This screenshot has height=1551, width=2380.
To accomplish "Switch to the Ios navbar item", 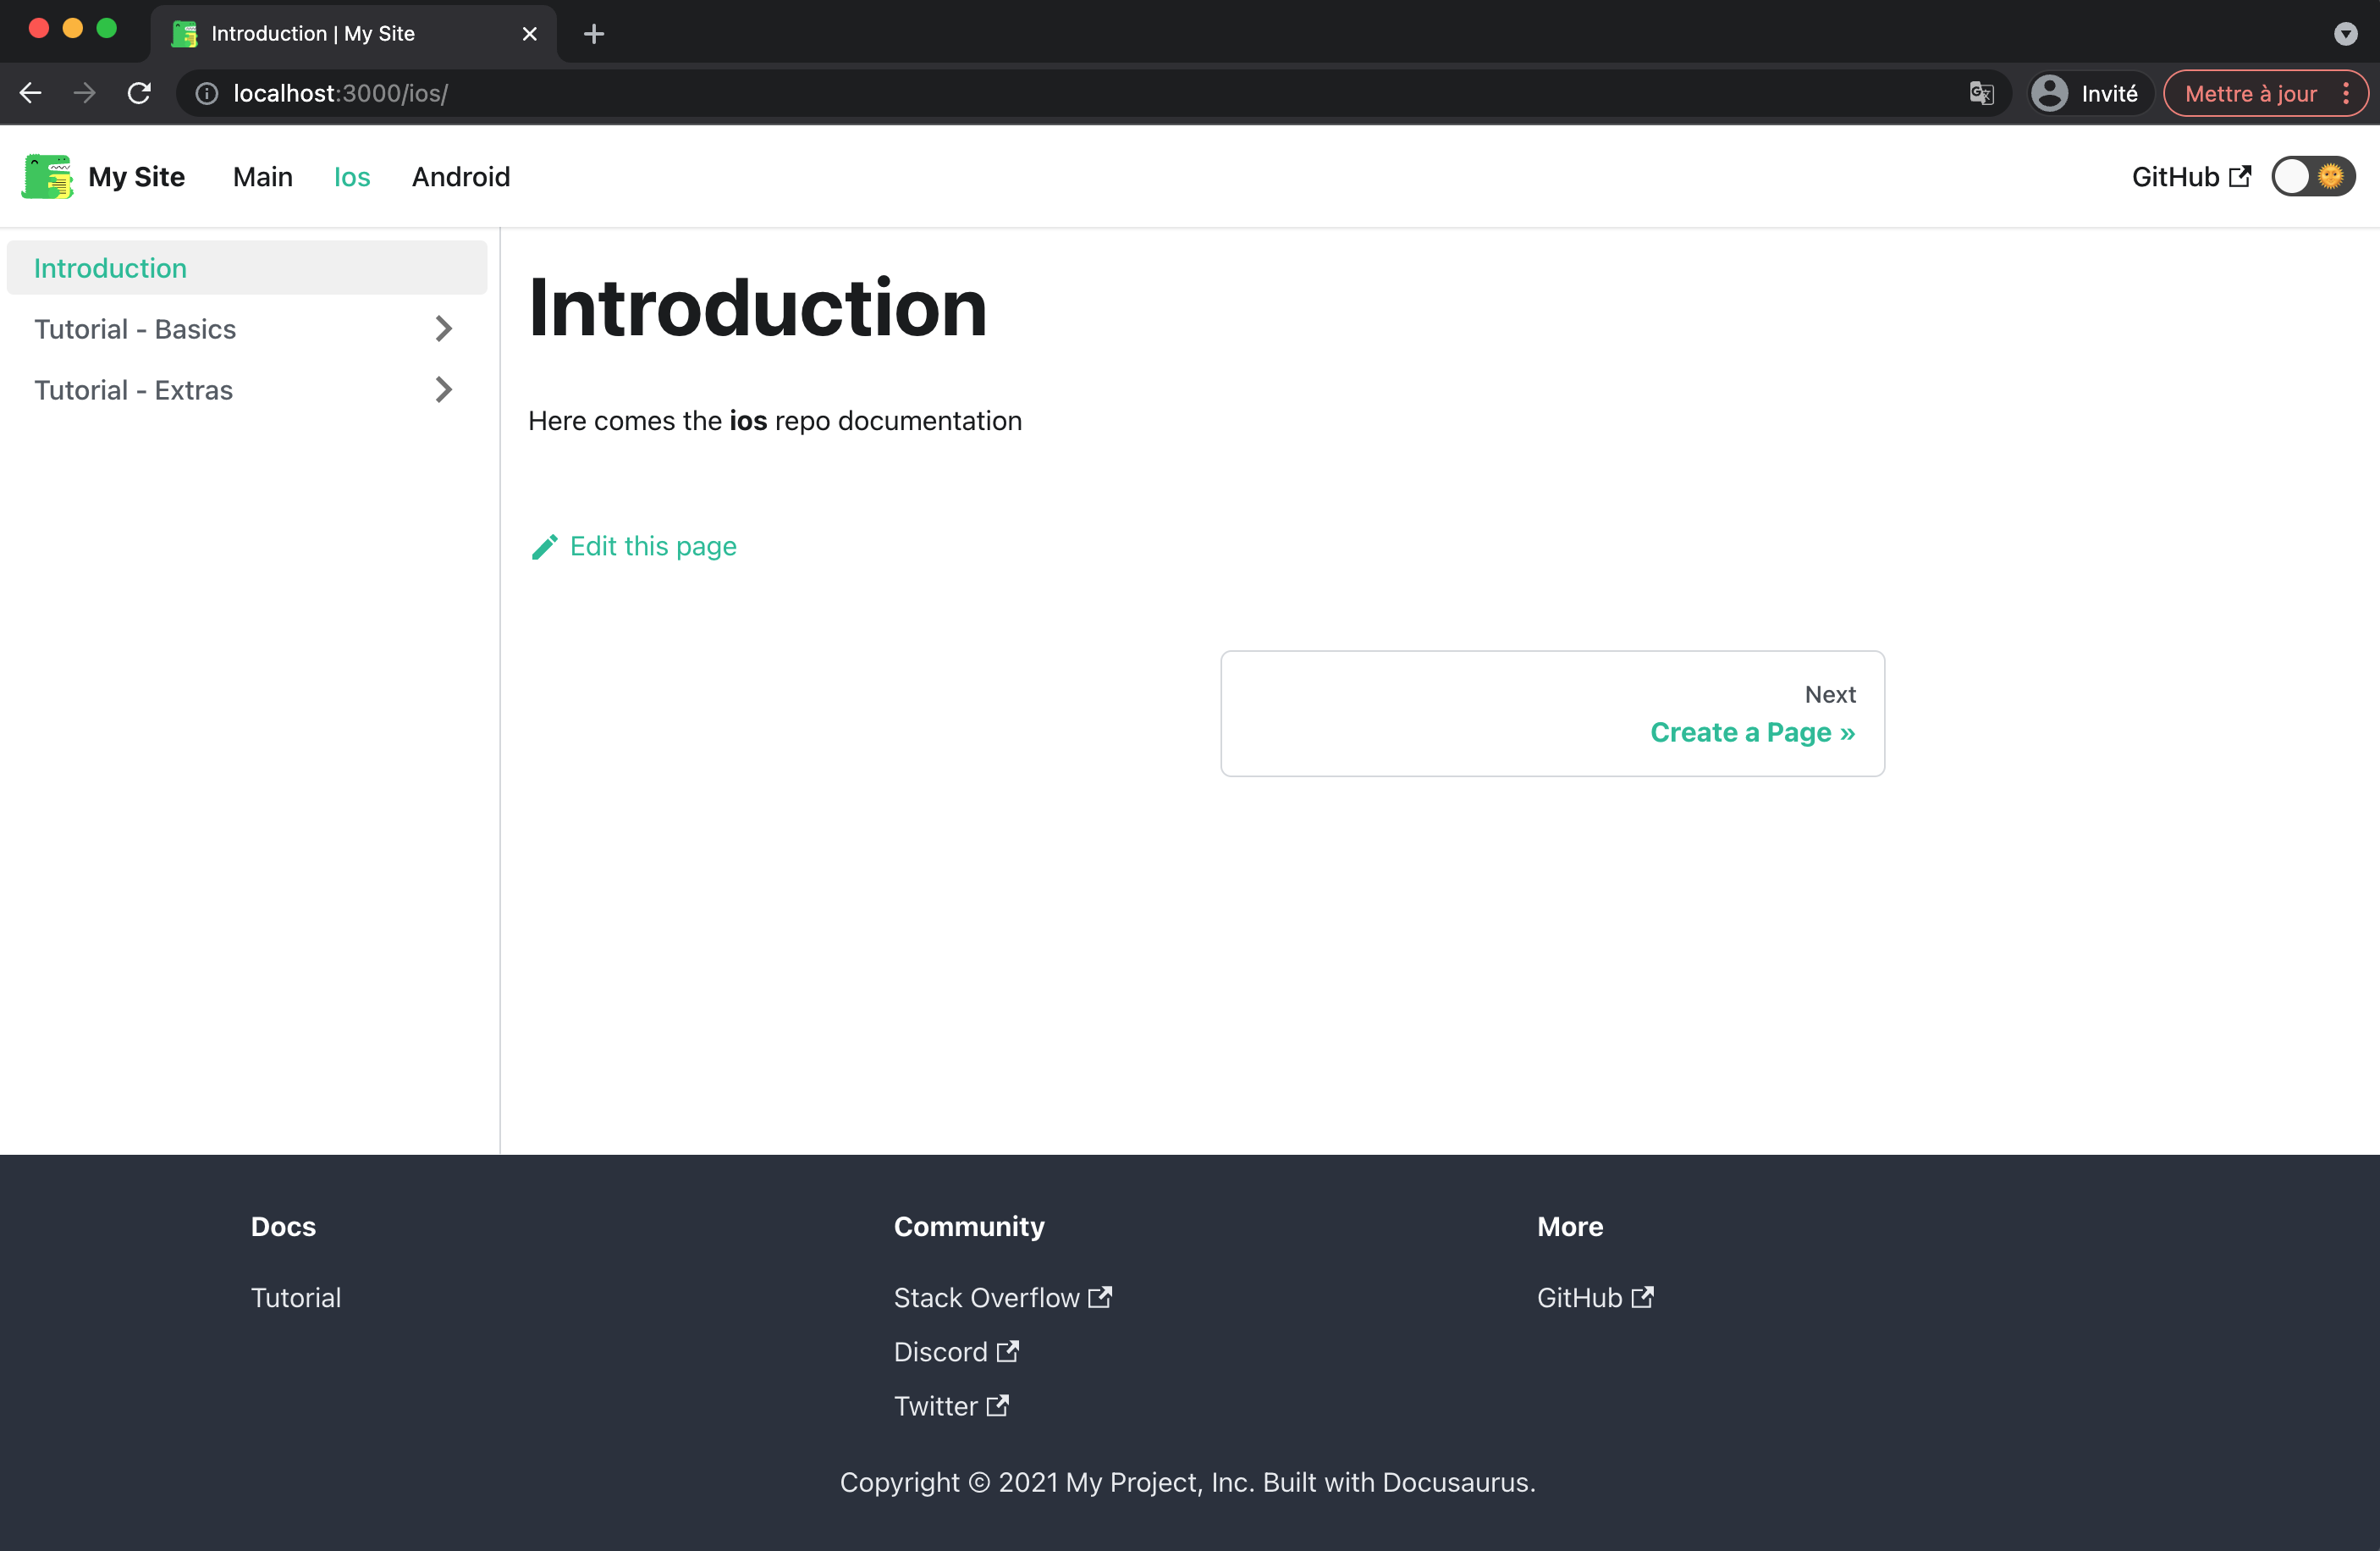I will (x=351, y=176).
